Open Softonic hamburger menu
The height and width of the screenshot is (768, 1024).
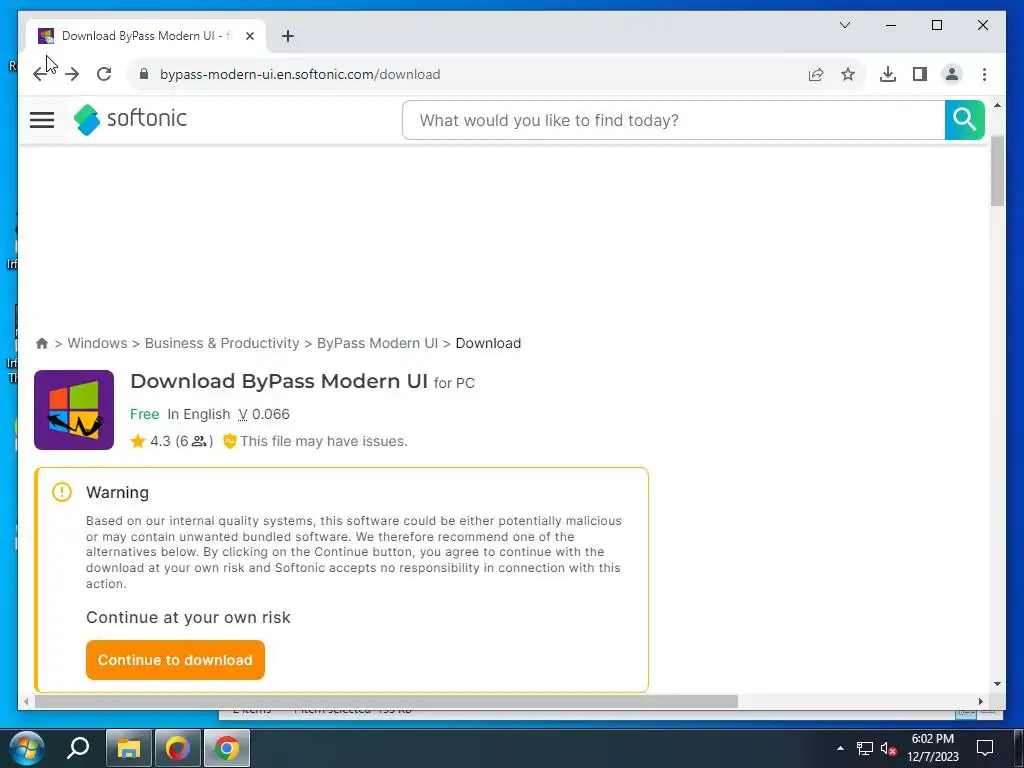tap(42, 120)
